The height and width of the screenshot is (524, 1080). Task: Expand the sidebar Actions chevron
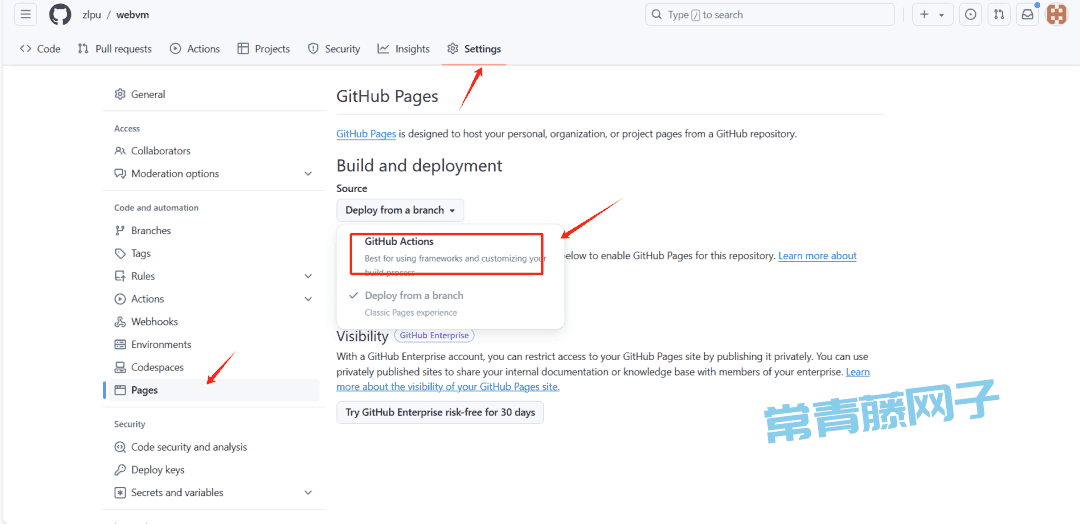tap(308, 299)
